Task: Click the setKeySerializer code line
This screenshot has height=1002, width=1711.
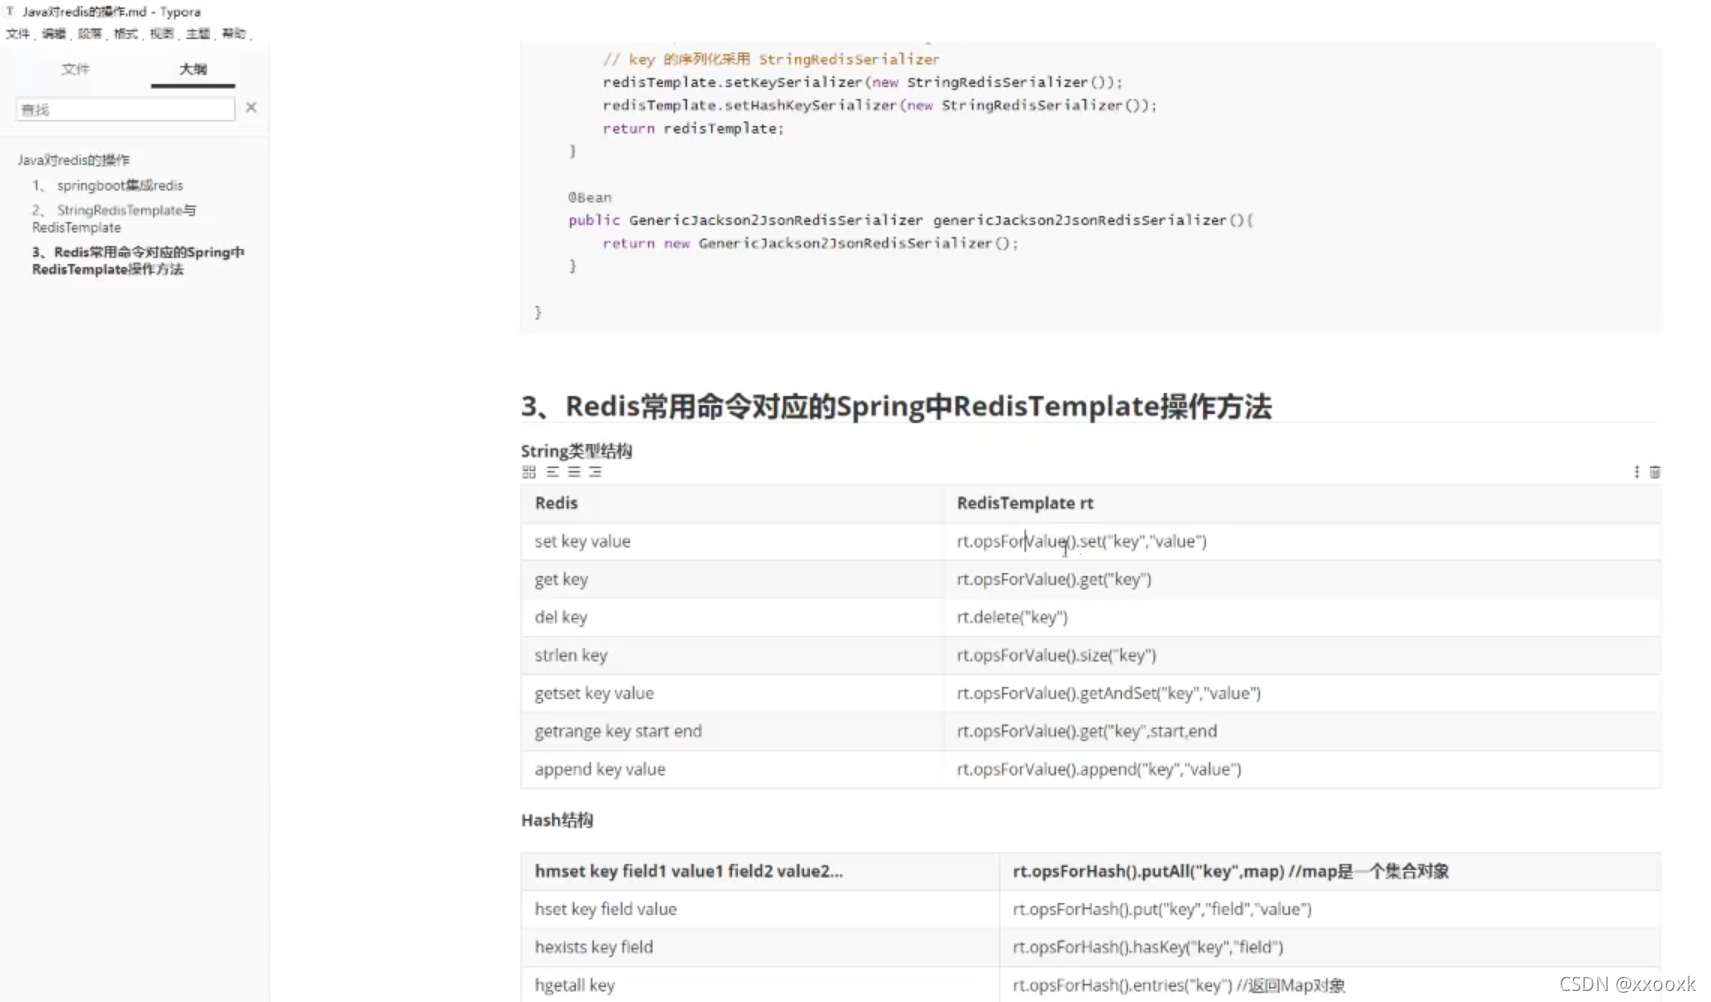Action: (862, 82)
